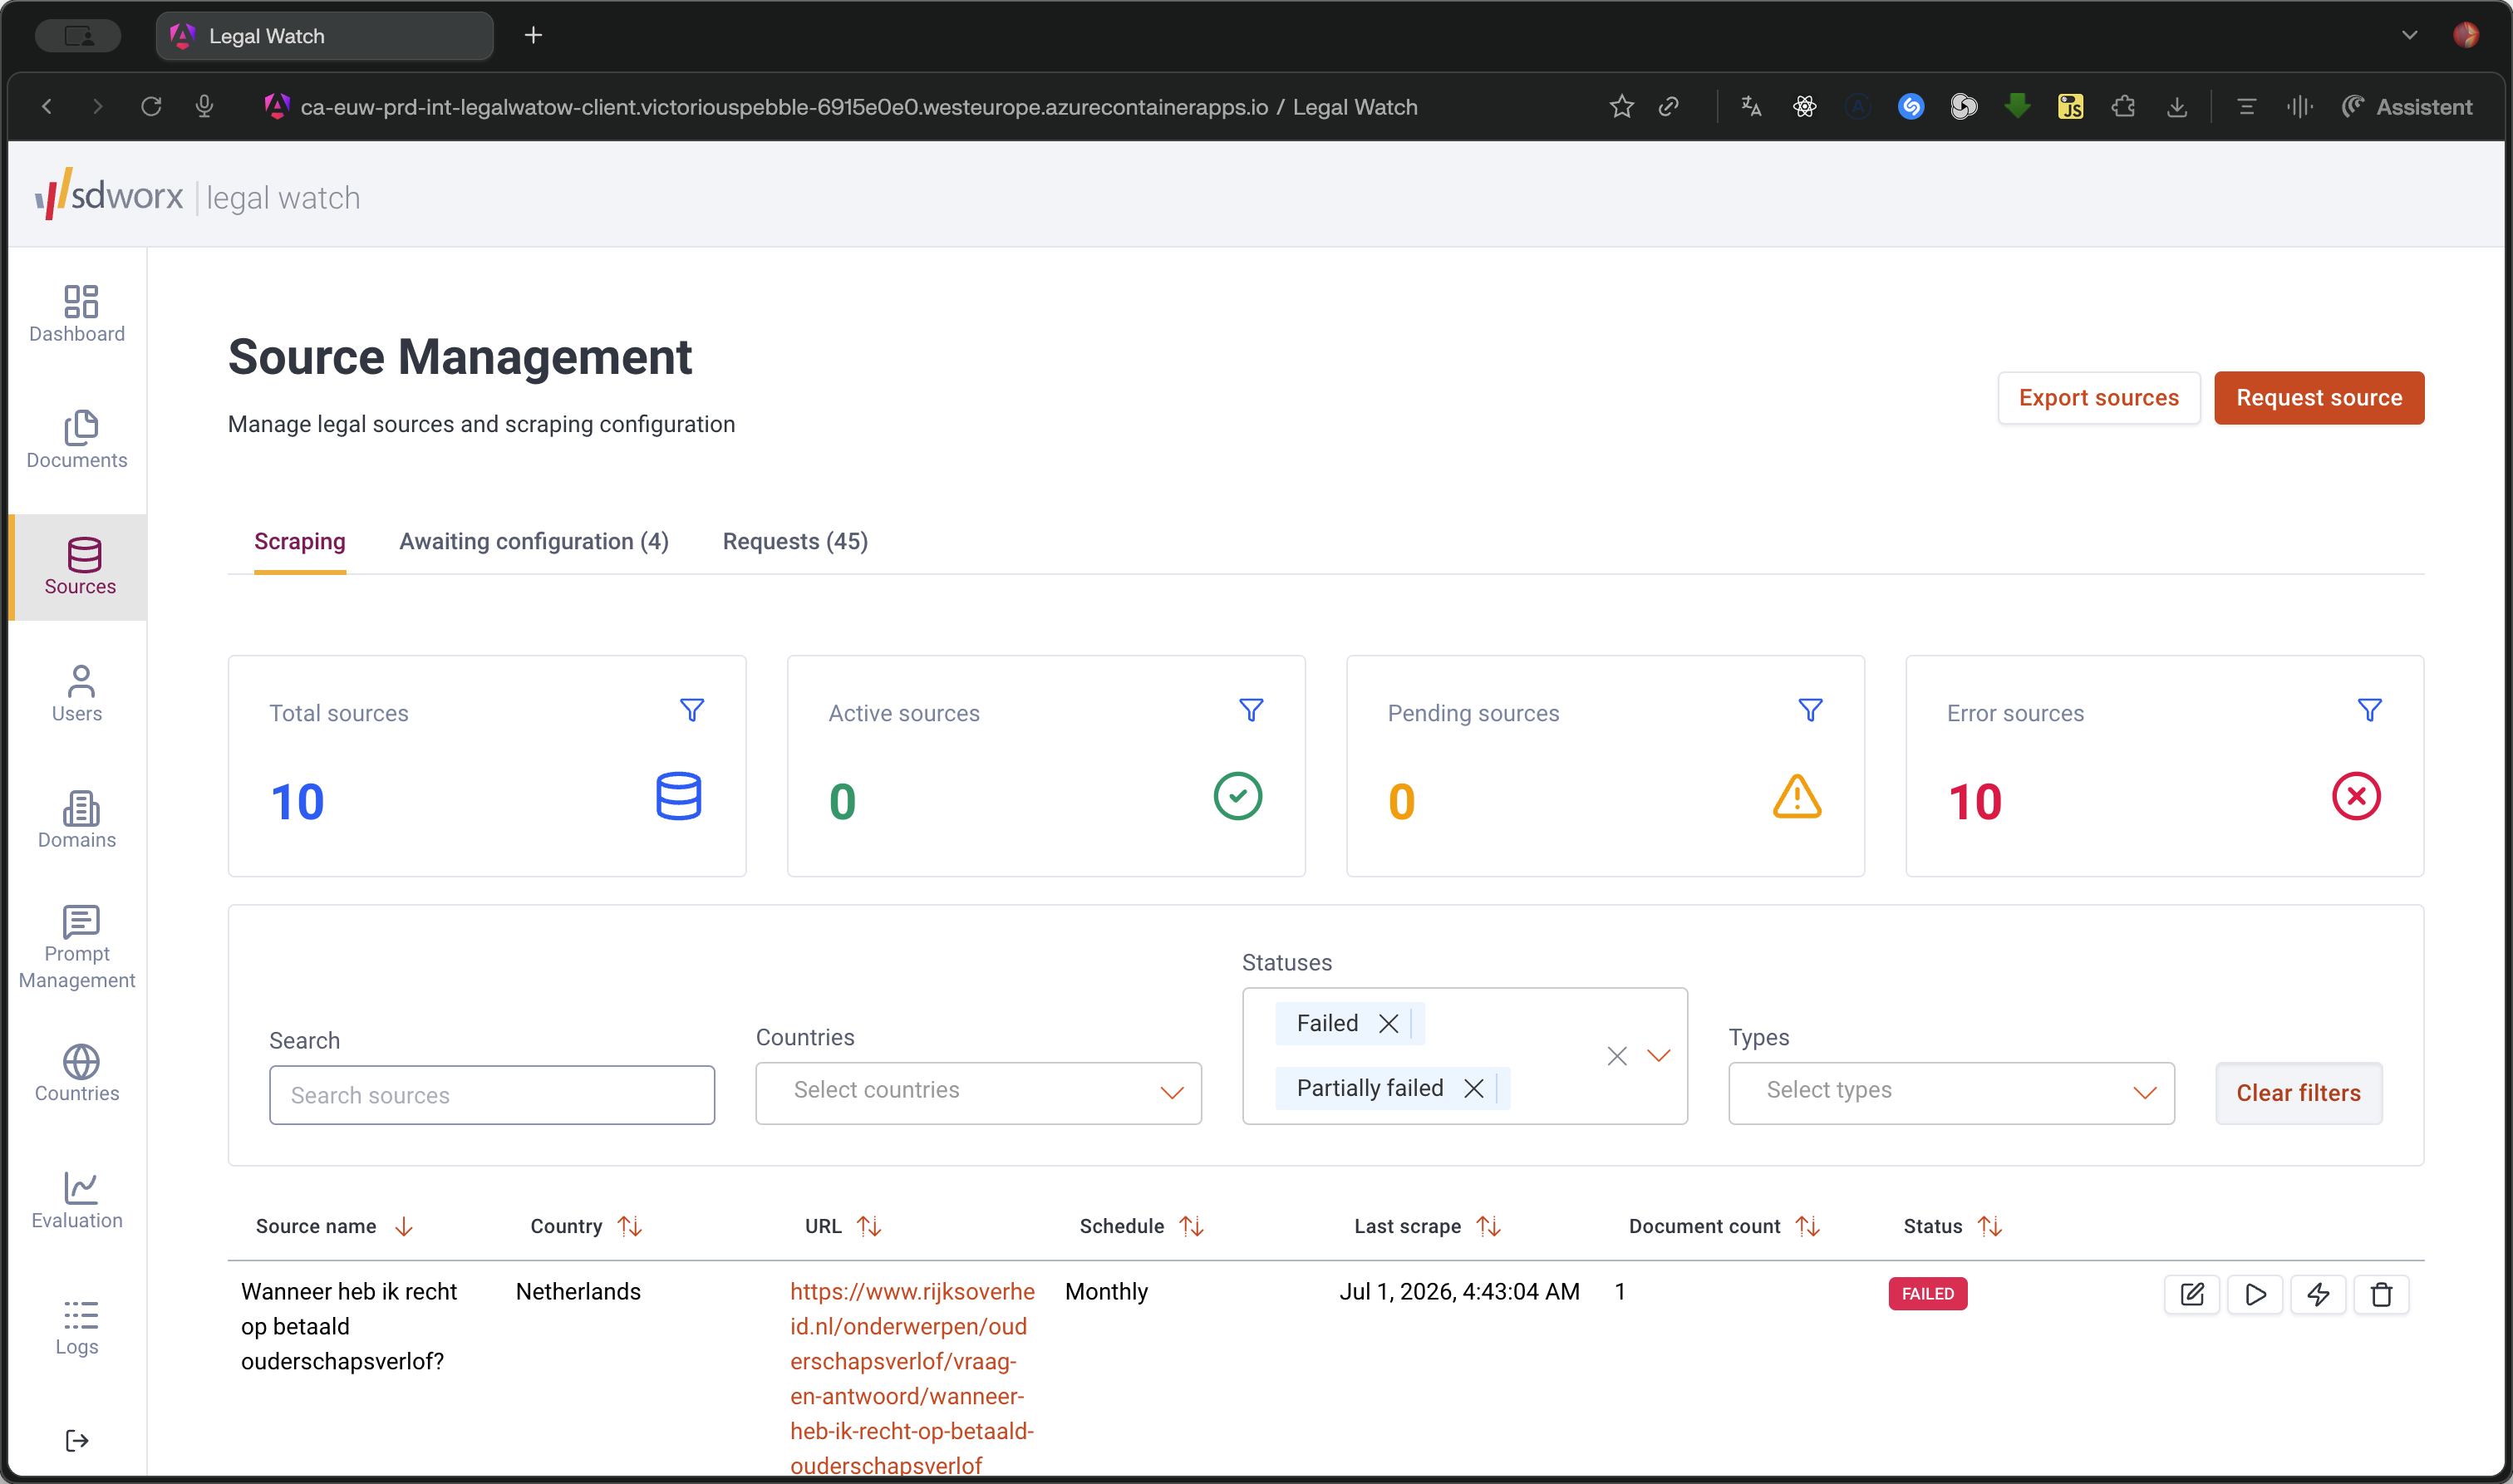Click Clear filters button
Viewport: 2513px width, 1484px height.
2298,1093
